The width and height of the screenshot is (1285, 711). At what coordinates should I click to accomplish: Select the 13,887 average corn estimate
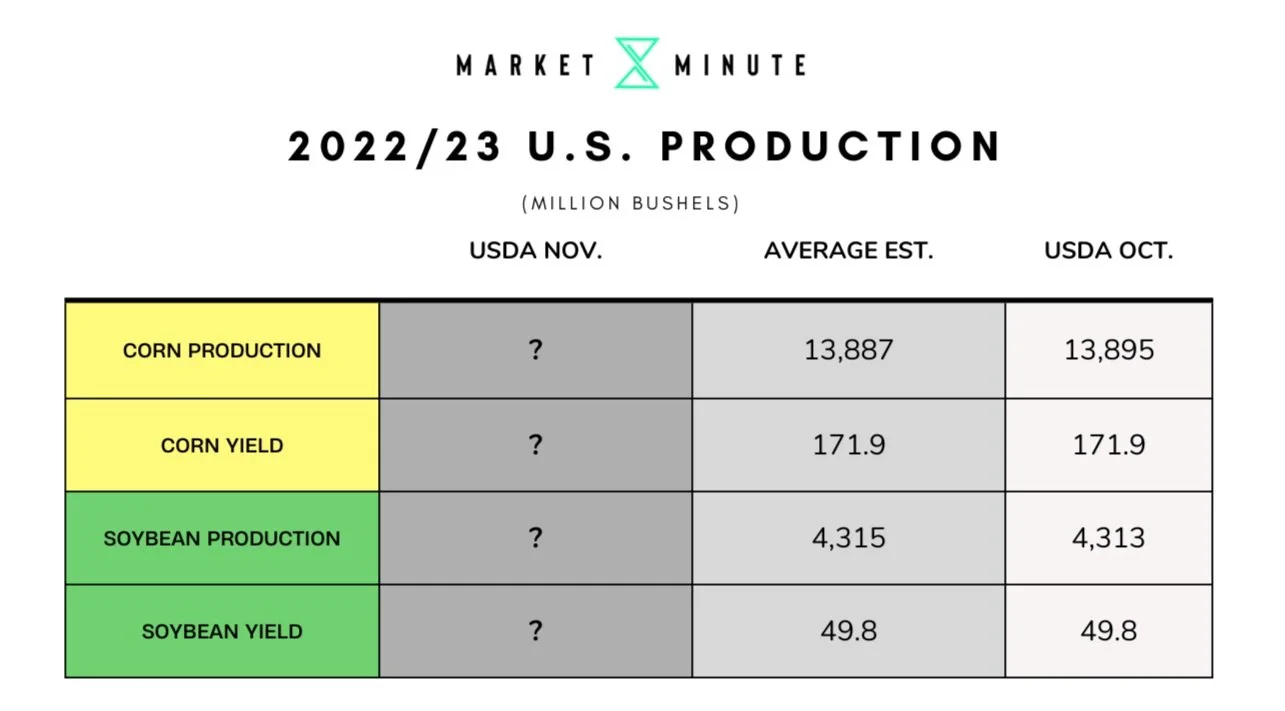click(849, 350)
